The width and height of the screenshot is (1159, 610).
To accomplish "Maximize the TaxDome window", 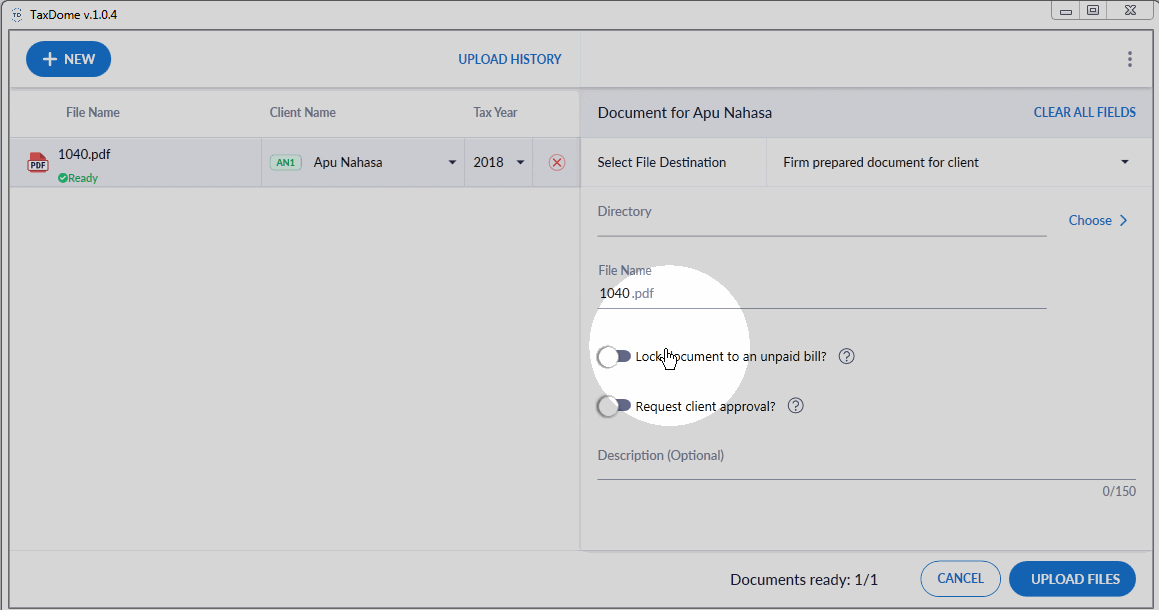I will [1093, 11].
